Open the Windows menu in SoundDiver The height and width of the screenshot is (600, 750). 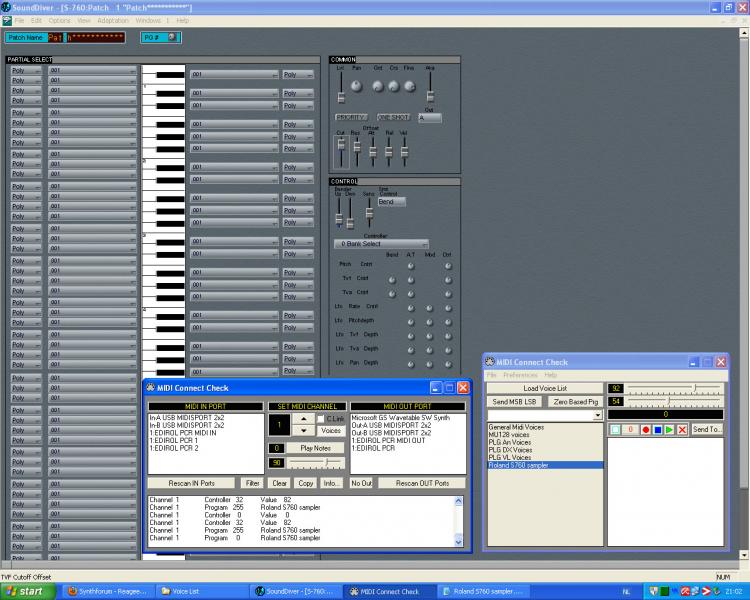148,21
